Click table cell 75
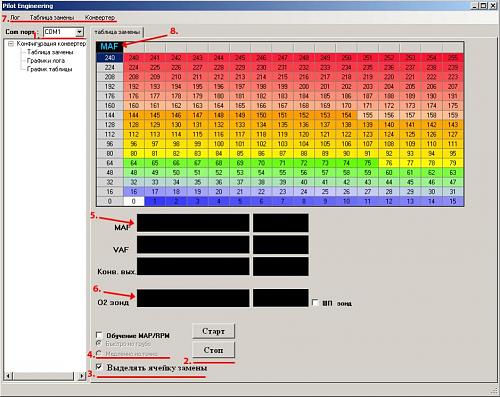 click(x=368, y=163)
